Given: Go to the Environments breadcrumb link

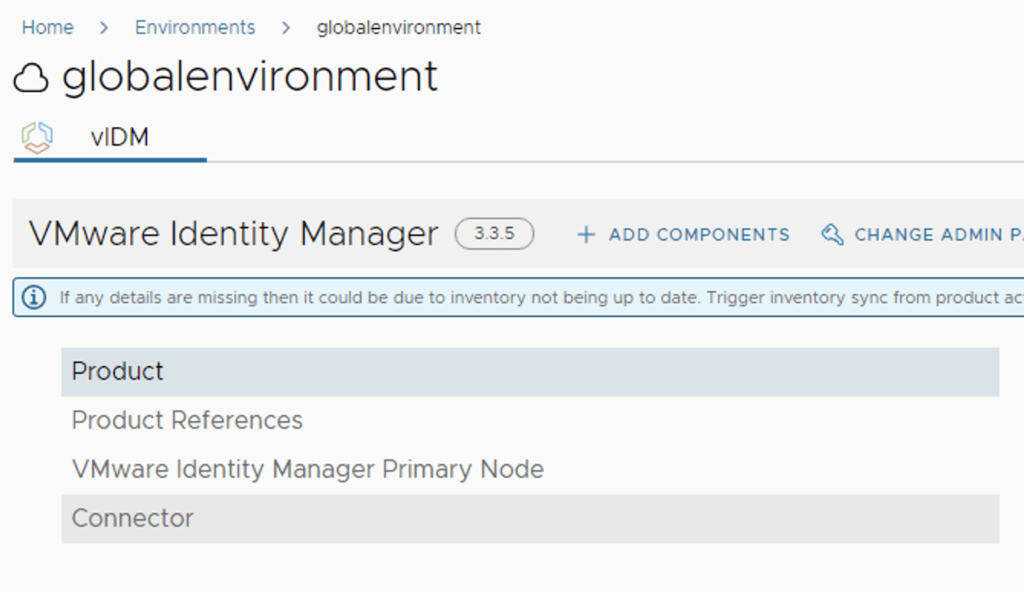Looking at the screenshot, I should pyautogui.click(x=195, y=28).
